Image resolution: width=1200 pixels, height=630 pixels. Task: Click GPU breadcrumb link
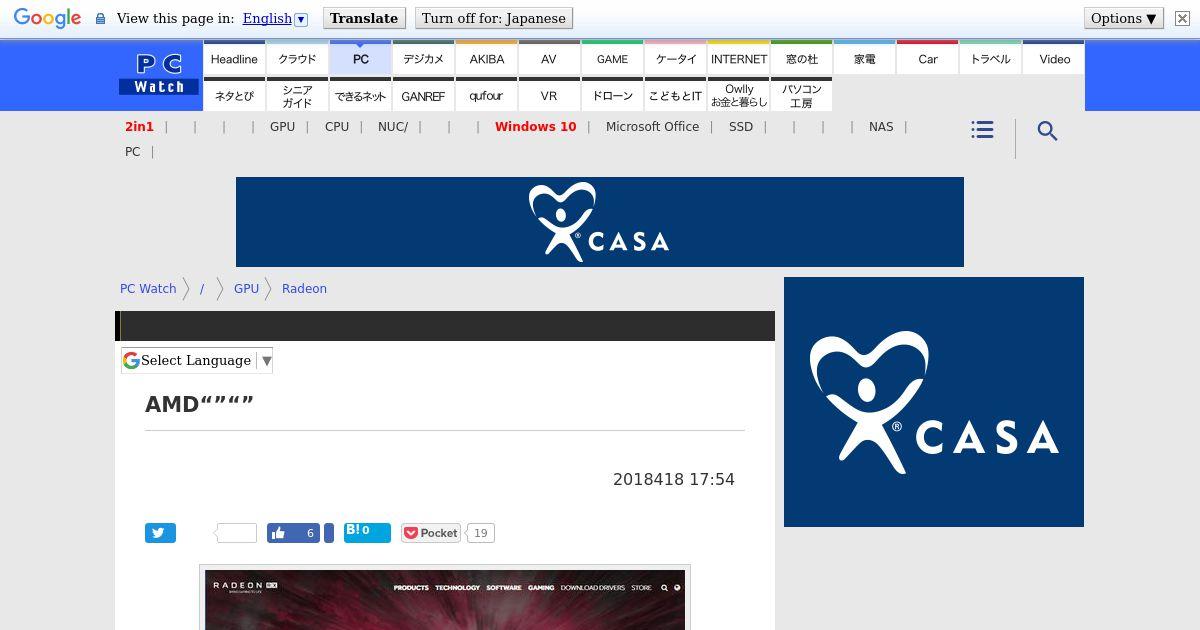coord(246,289)
